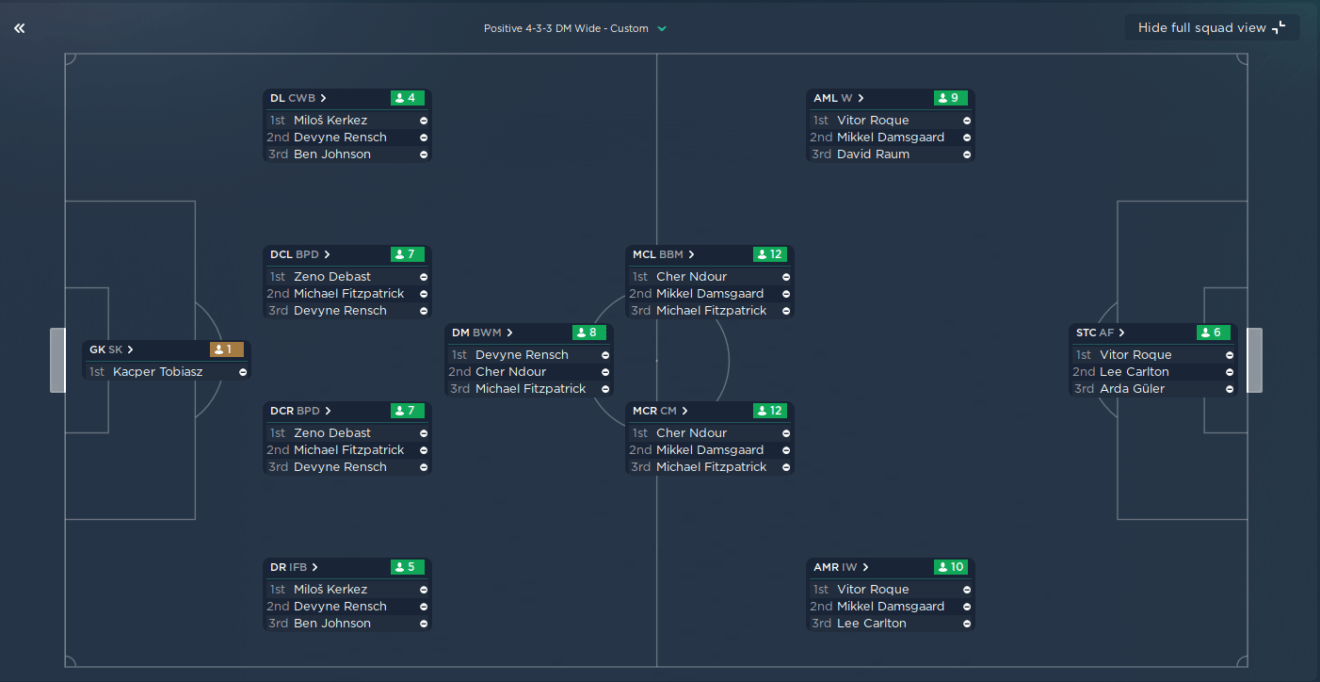Screen dimensions: 1320x682
Task: Toggle the remove icon next to Kacper Tobiasz
Action: [243, 371]
